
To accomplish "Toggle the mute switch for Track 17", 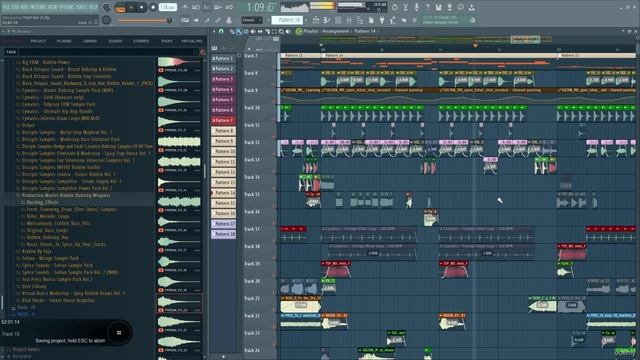I will click(273, 240).
